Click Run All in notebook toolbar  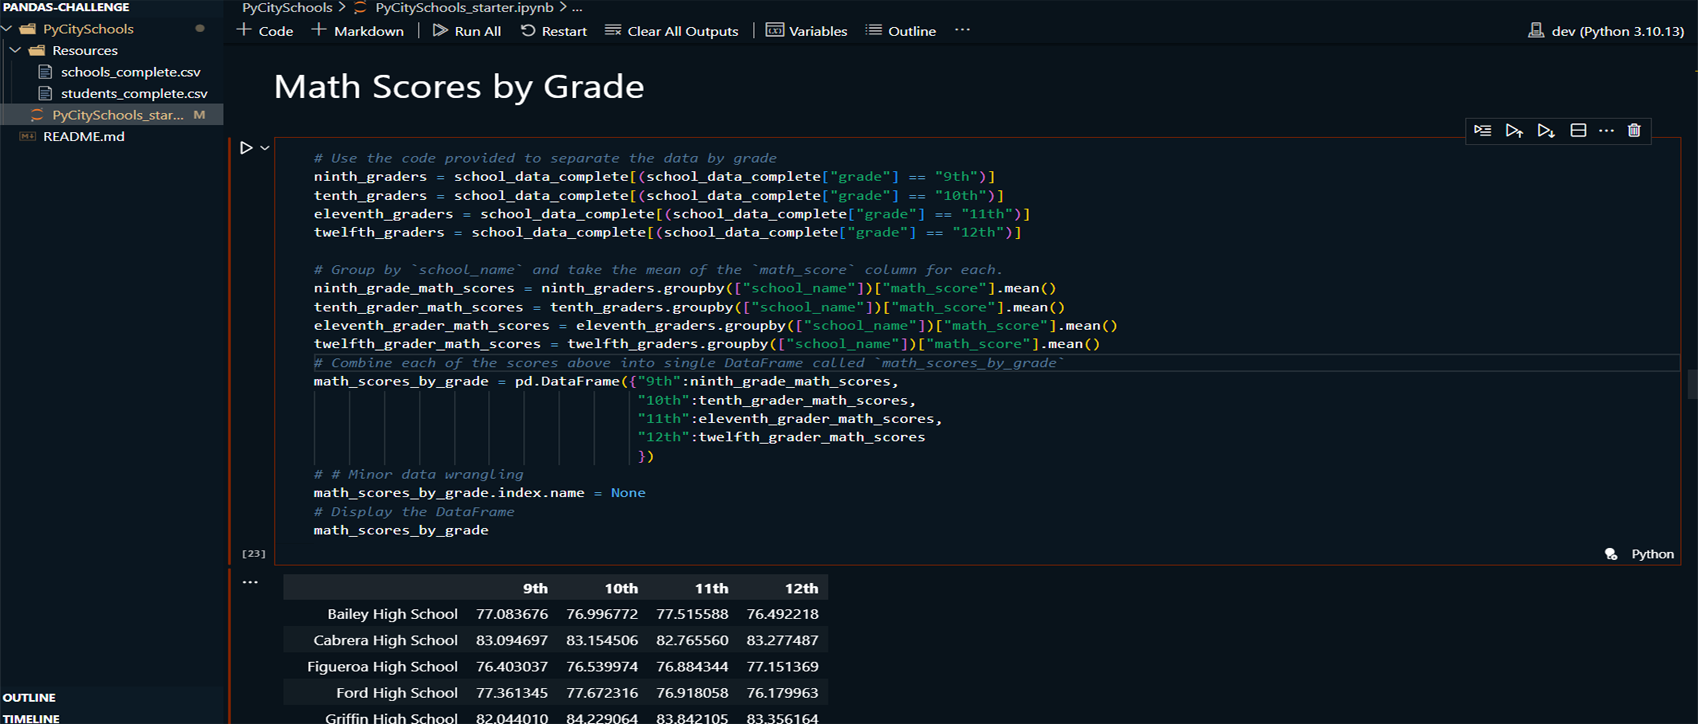tap(466, 31)
